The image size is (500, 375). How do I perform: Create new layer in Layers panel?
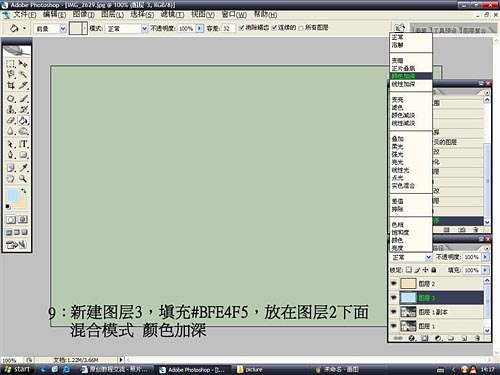click(x=464, y=338)
